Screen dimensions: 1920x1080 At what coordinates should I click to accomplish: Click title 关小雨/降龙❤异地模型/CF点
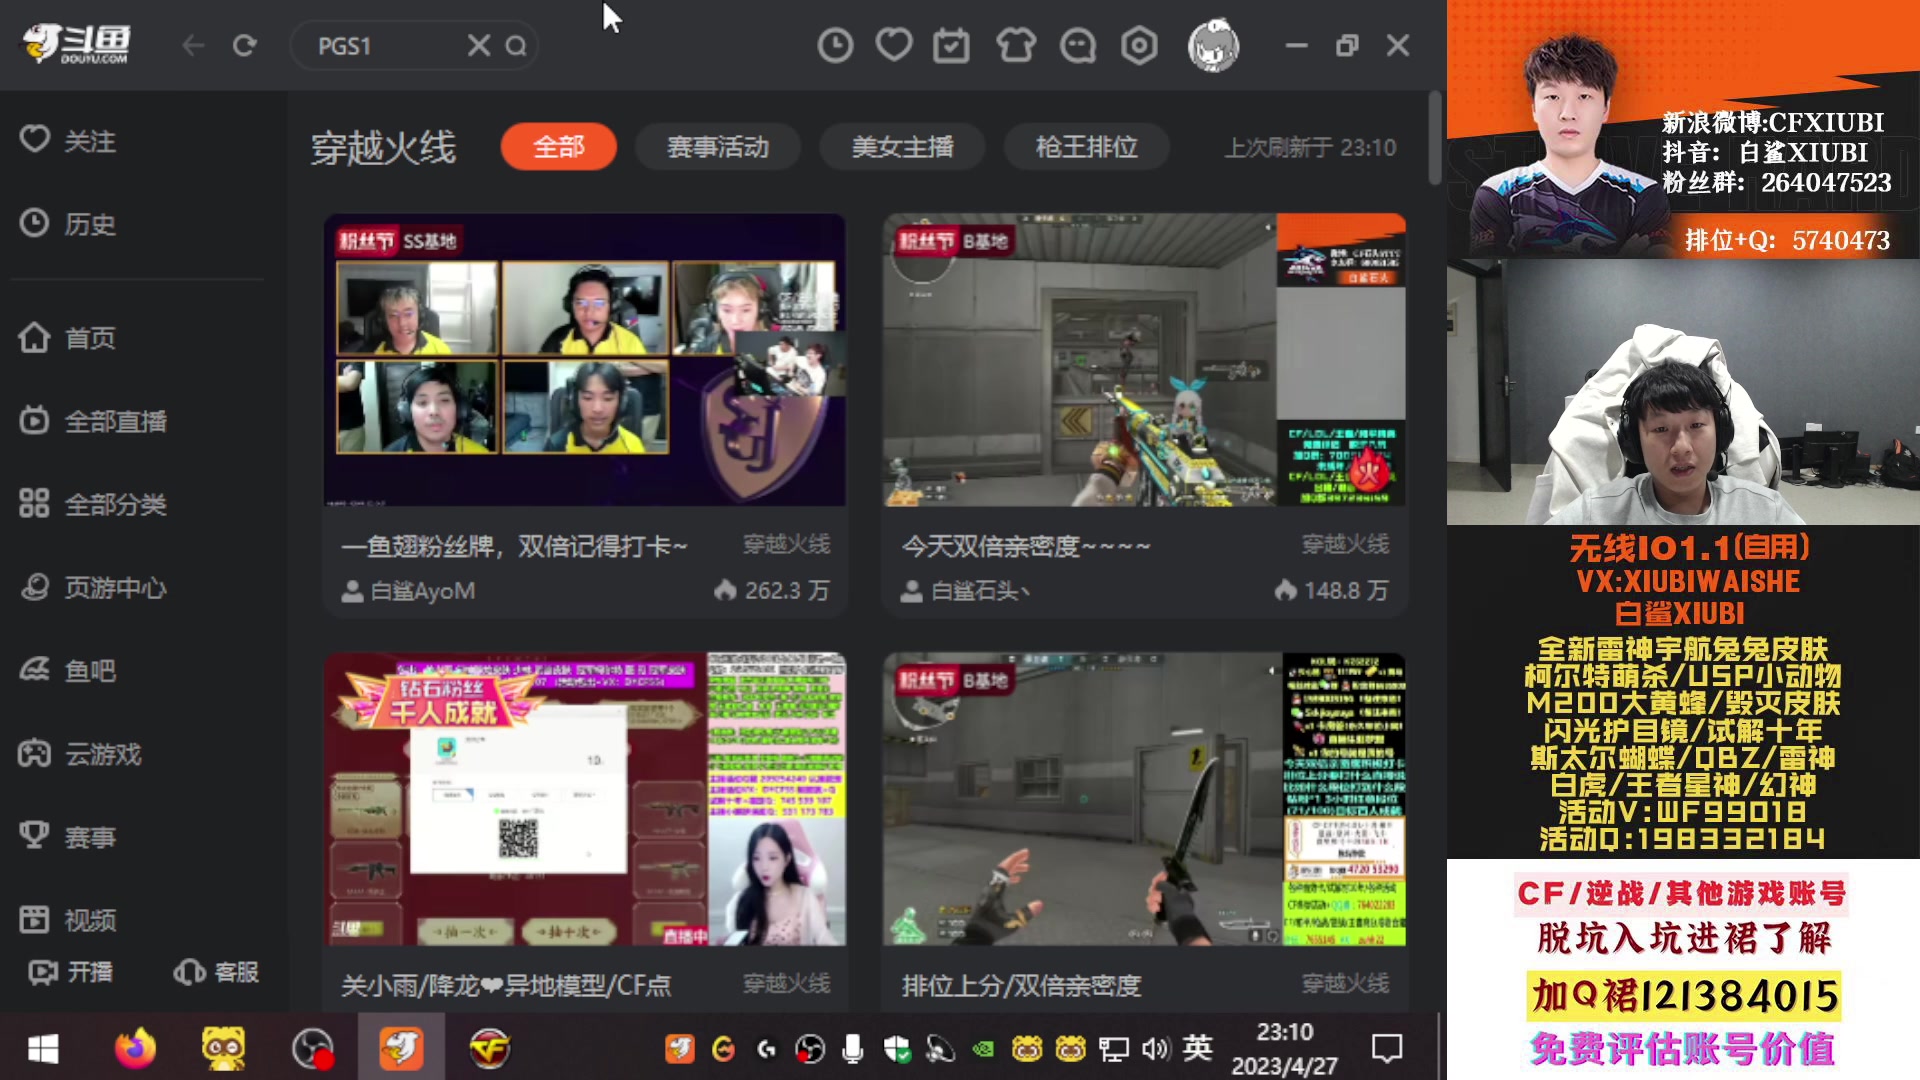click(x=506, y=985)
